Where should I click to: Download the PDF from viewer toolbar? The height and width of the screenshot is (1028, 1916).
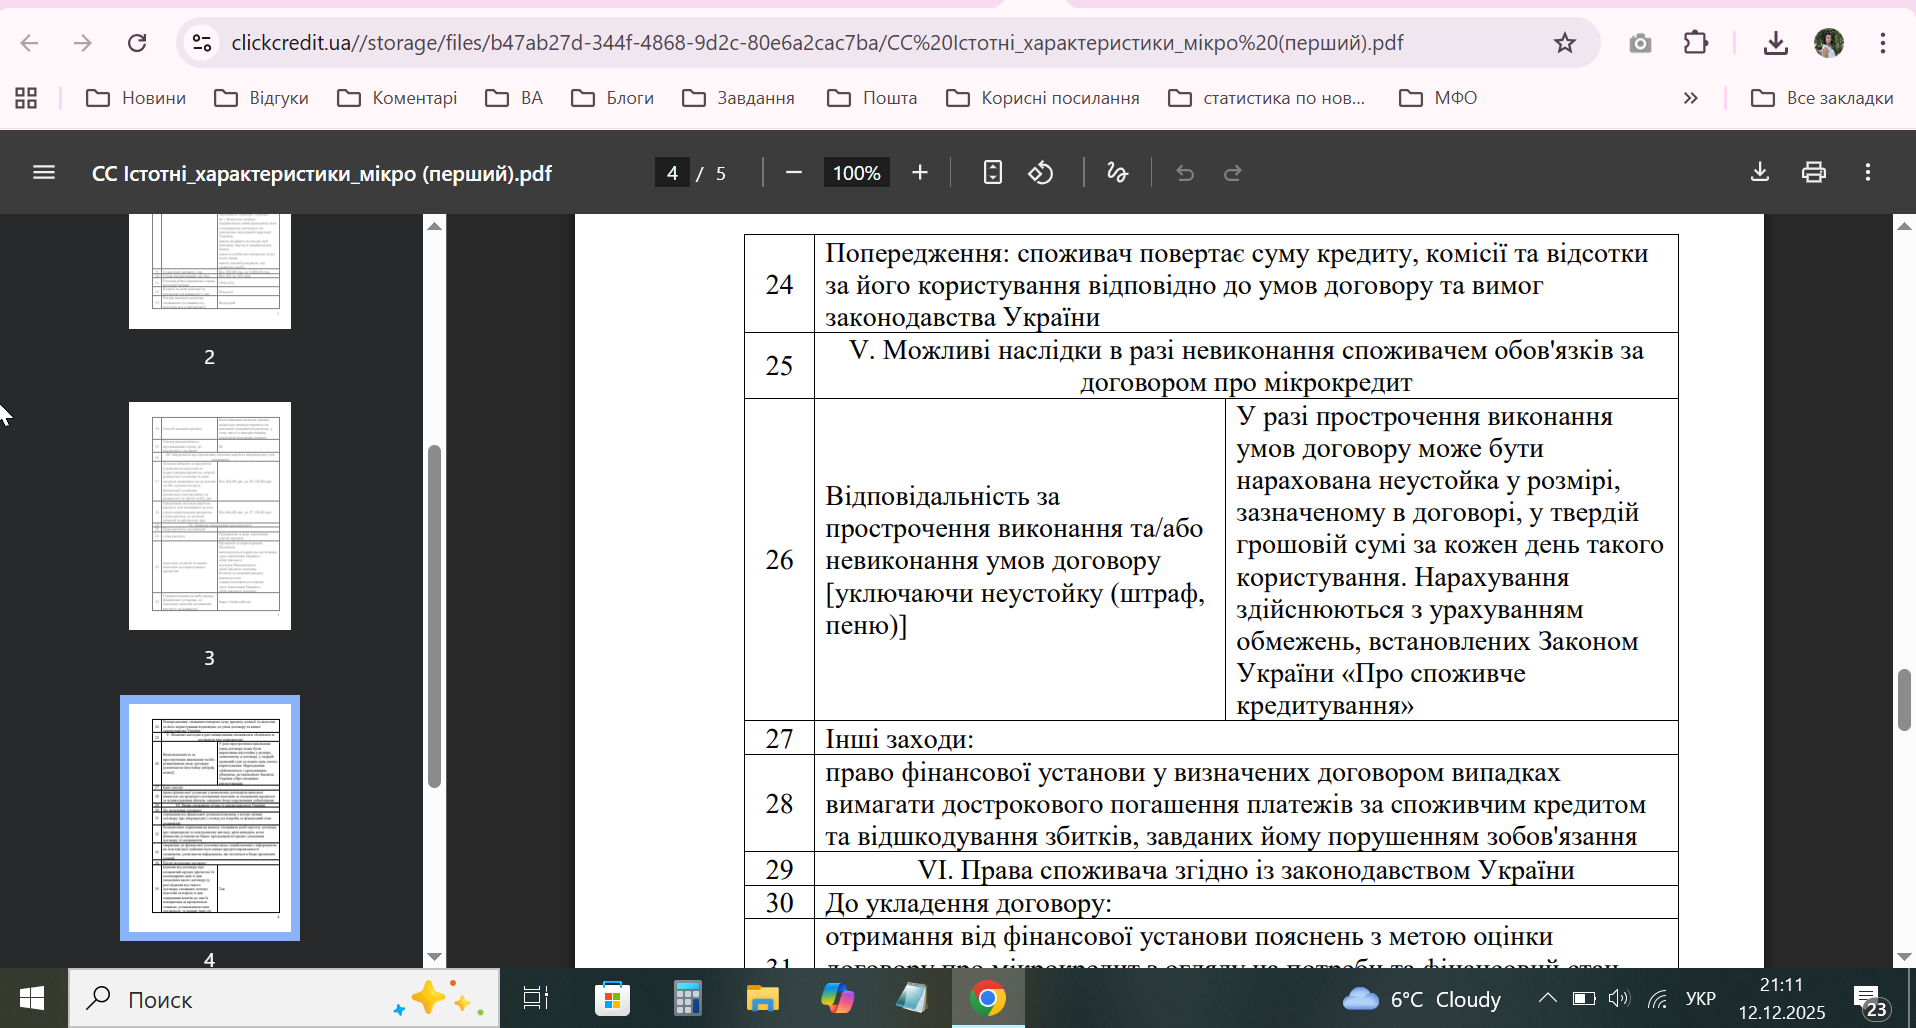(x=1760, y=173)
